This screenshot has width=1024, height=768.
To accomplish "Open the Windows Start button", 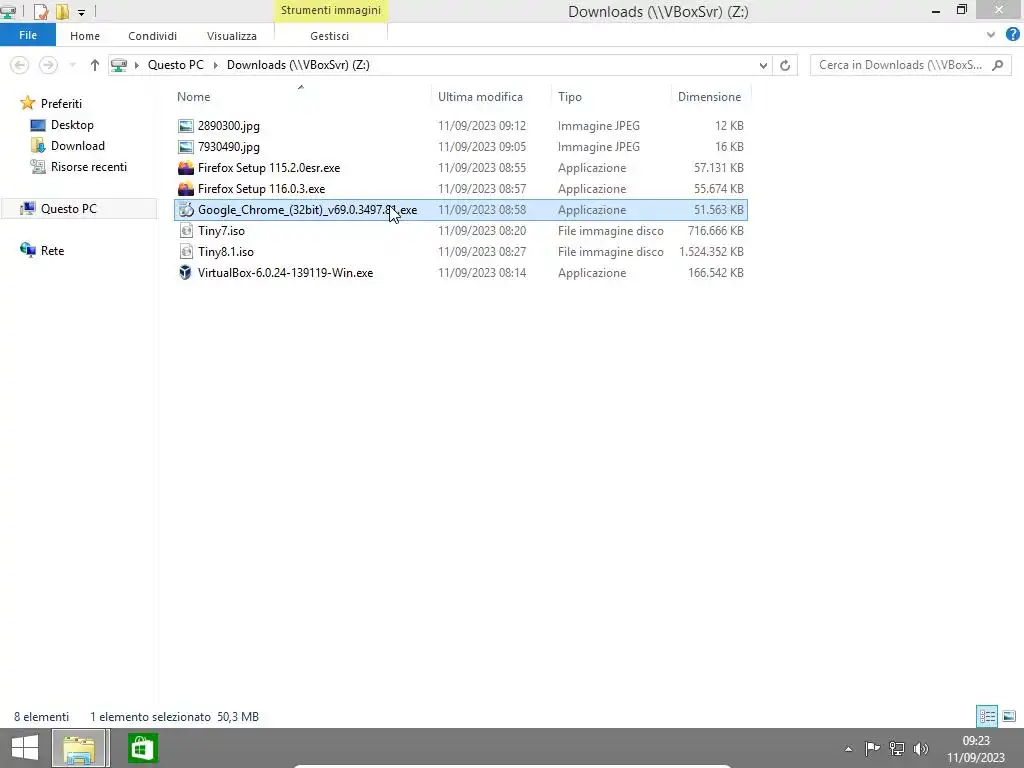I will [x=25, y=748].
